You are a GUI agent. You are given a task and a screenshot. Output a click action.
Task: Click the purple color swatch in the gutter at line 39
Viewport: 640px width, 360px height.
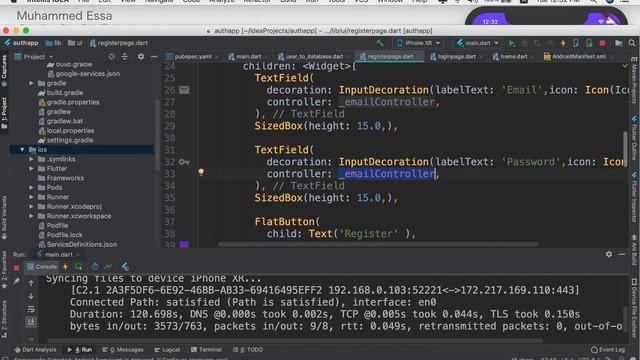pos(184,244)
